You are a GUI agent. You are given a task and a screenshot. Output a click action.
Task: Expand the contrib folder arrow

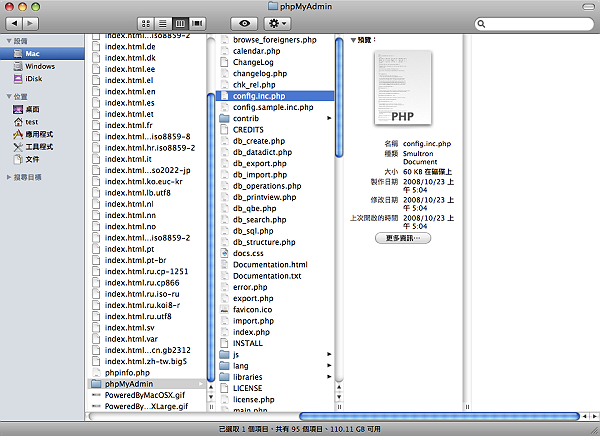click(x=329, y=118)
